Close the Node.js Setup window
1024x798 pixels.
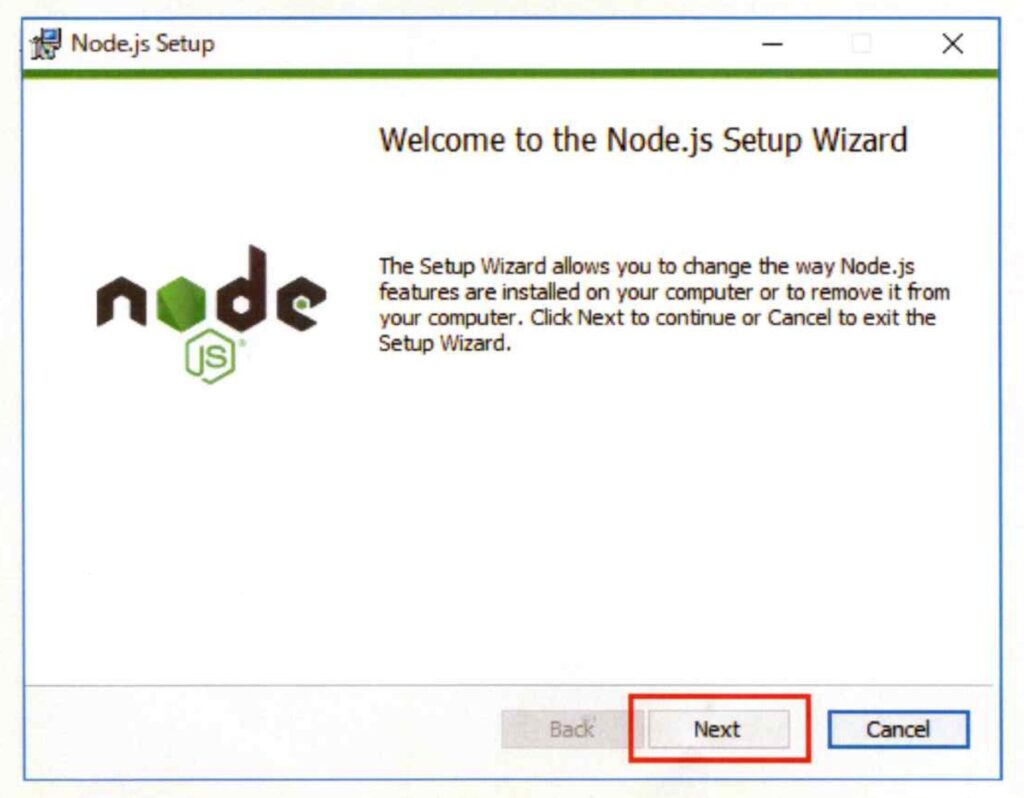[x=953, y=44]
